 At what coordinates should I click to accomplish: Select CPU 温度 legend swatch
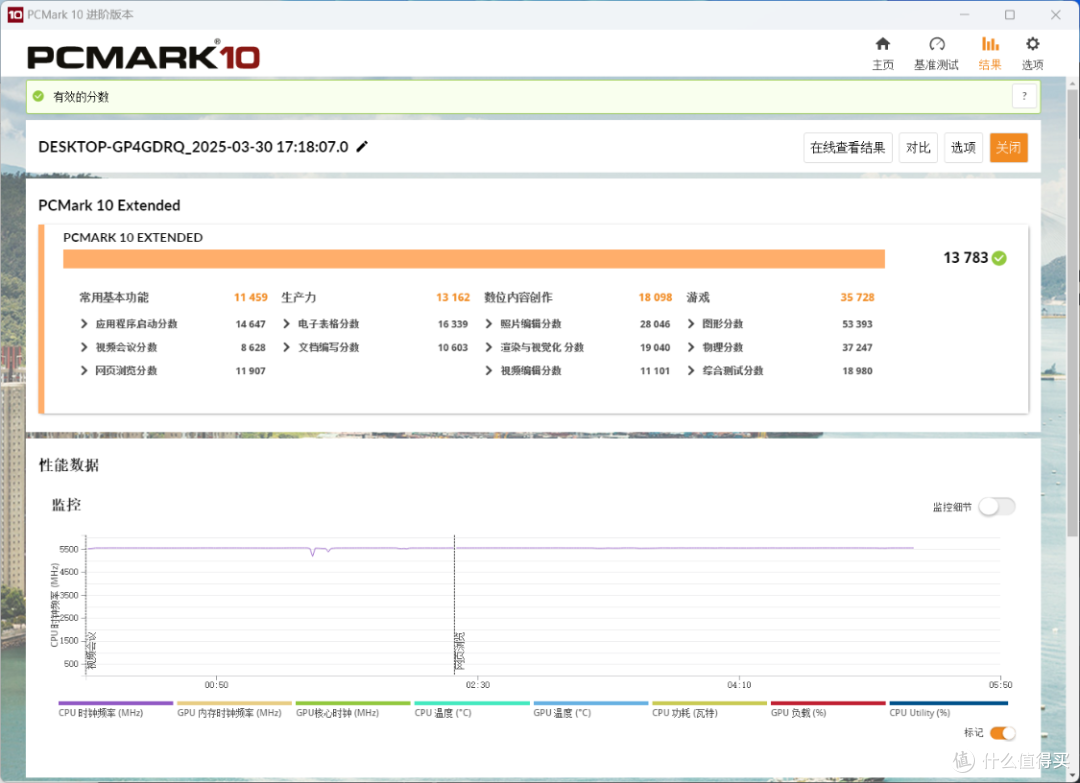click(472, 703)
